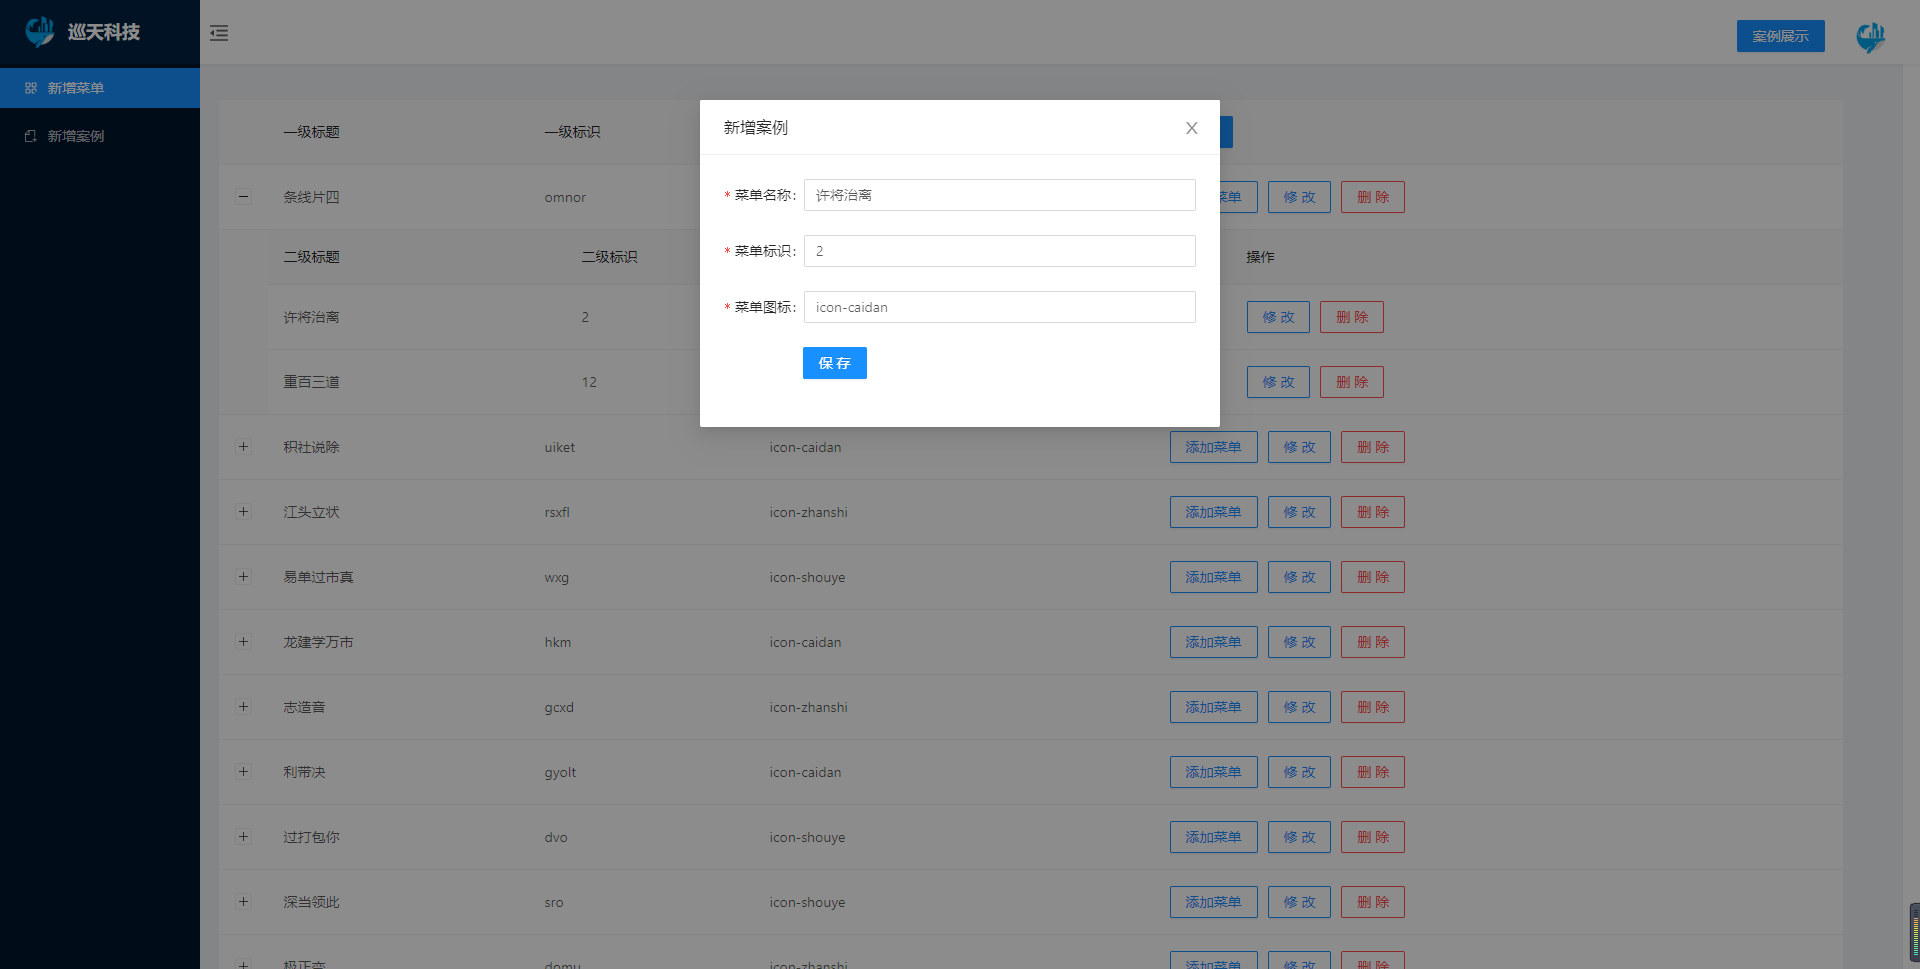1920x969 pixels.
Task: Click the 保存 button in dialog
Action: [x=835, y=363]
